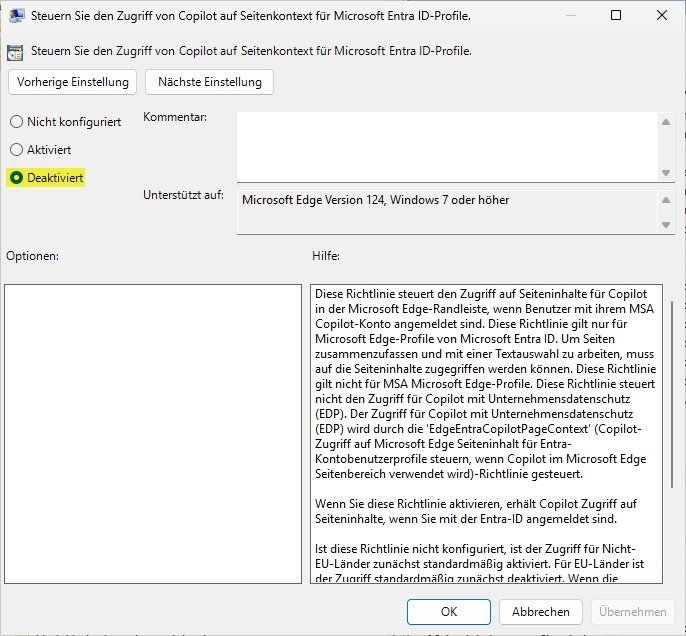Click the paragraph 'Wenn Sie diese Richtlinie aktivieren'

pyautogui.click(x=476, y=511)
